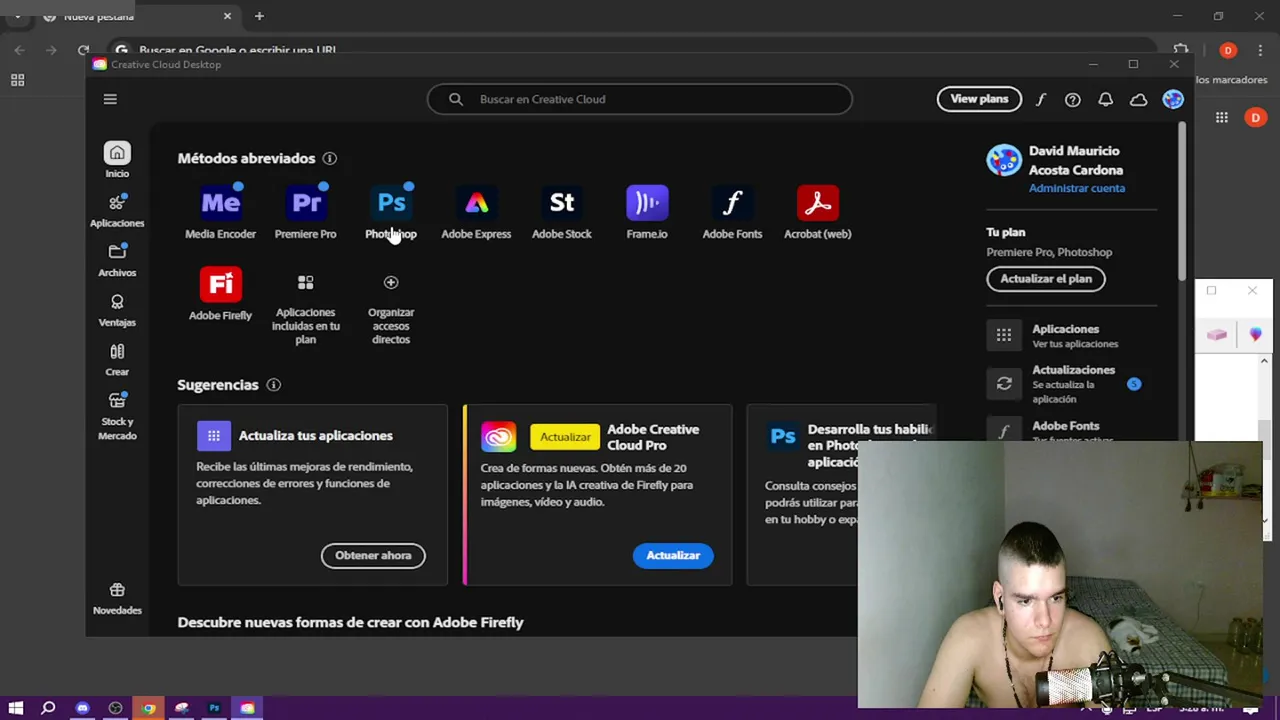1280x720 pixels.
Task: Open the Windows Start menu
Action: pyautogui.click(x=16, y=708)
